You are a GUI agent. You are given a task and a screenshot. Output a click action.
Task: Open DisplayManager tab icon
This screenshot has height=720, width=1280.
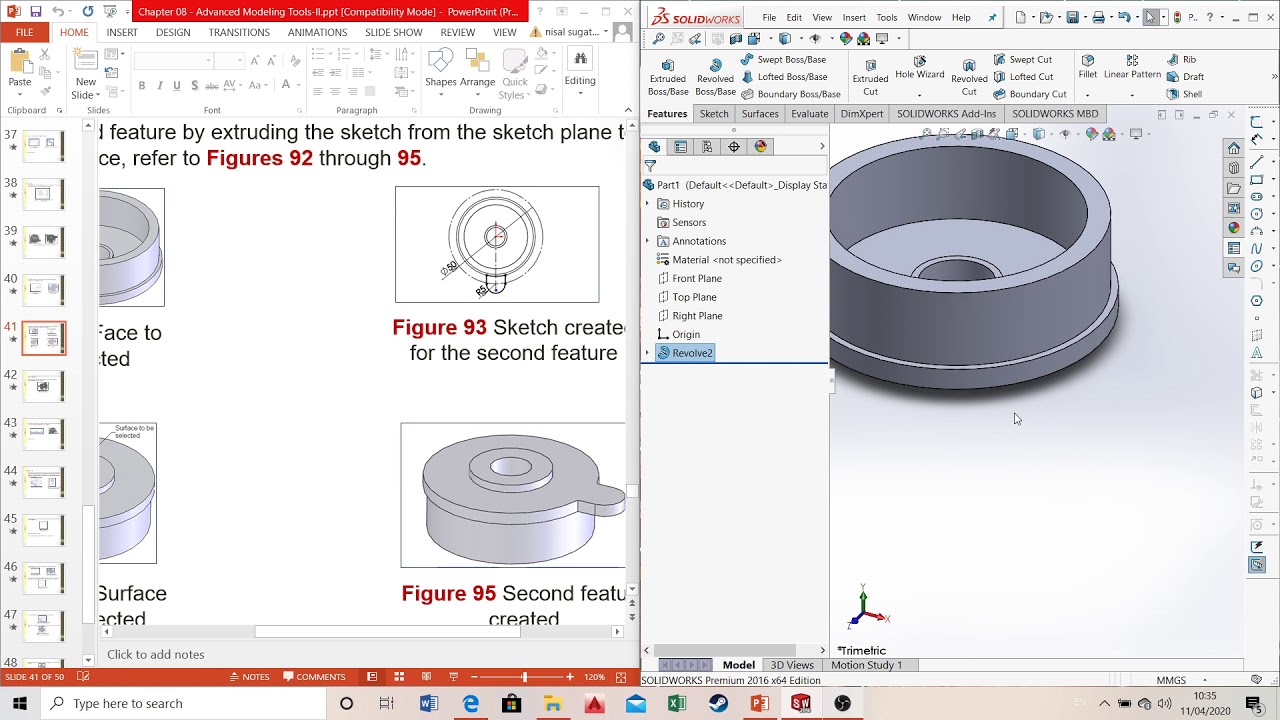[x=761, y=147]
